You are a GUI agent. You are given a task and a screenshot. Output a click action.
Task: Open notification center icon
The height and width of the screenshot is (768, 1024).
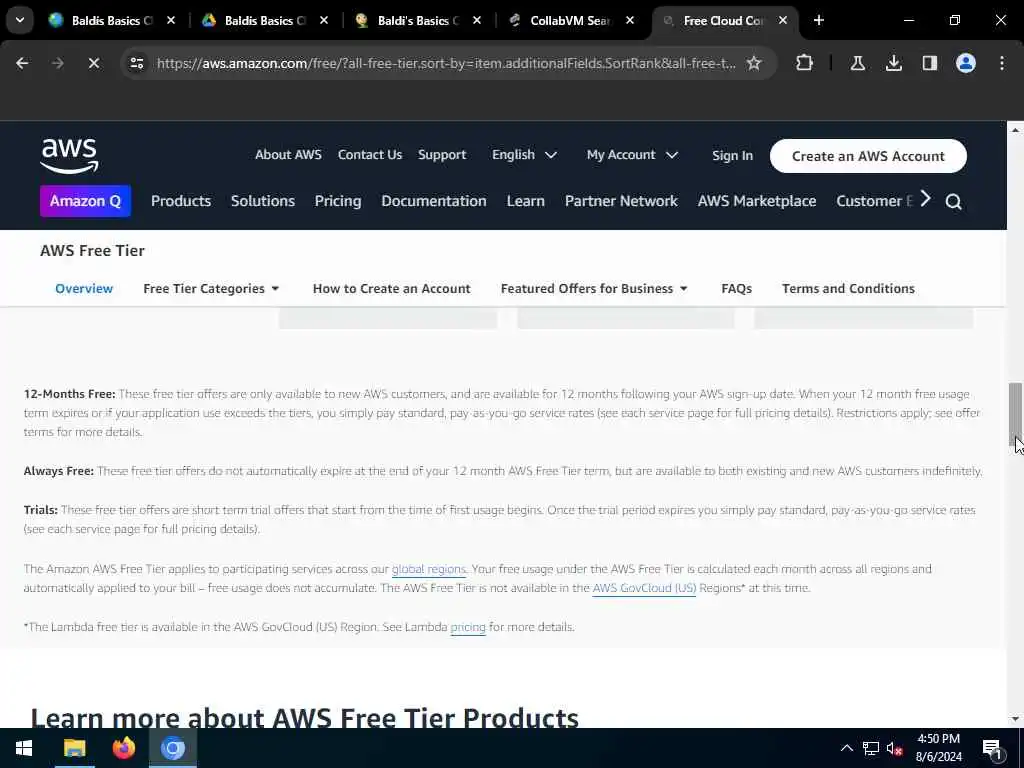click(x=991, y=748)
